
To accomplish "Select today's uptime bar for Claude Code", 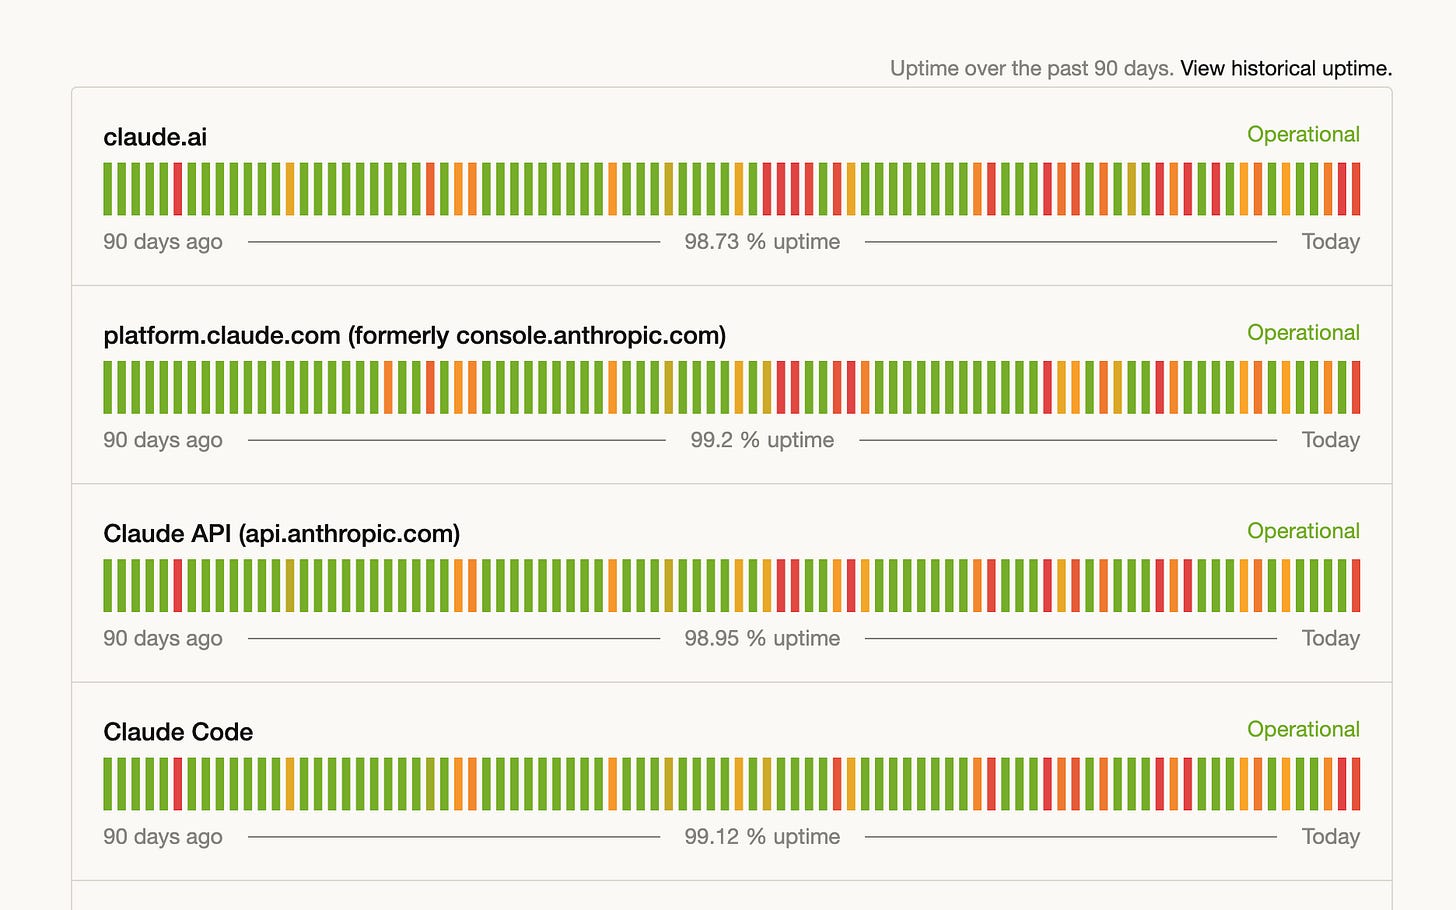I will pos(1356,784).
